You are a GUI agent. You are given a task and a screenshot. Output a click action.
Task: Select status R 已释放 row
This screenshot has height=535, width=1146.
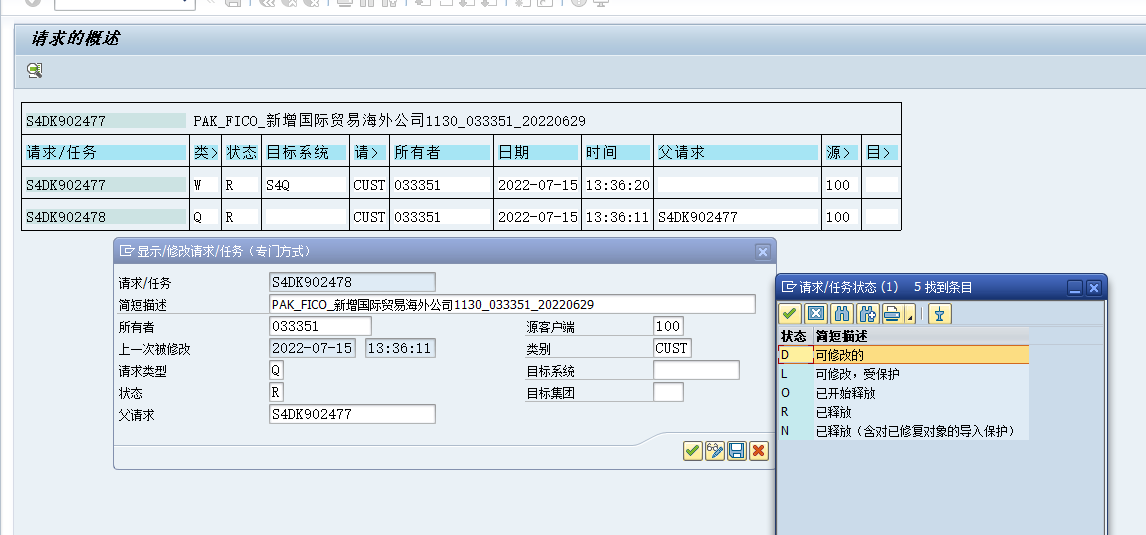[x=902, y=412]
